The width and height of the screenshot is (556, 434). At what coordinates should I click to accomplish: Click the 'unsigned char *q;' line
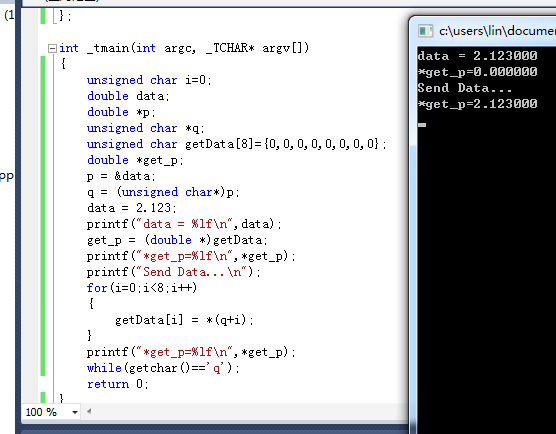(x=145, y=128)
